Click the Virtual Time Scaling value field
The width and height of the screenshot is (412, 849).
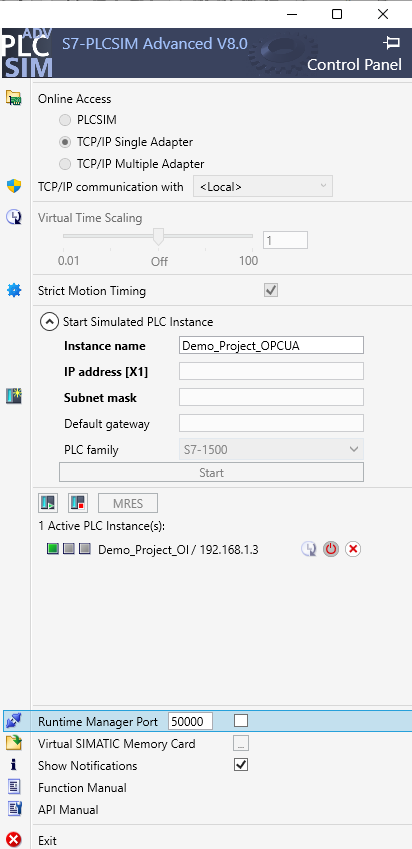285,240
